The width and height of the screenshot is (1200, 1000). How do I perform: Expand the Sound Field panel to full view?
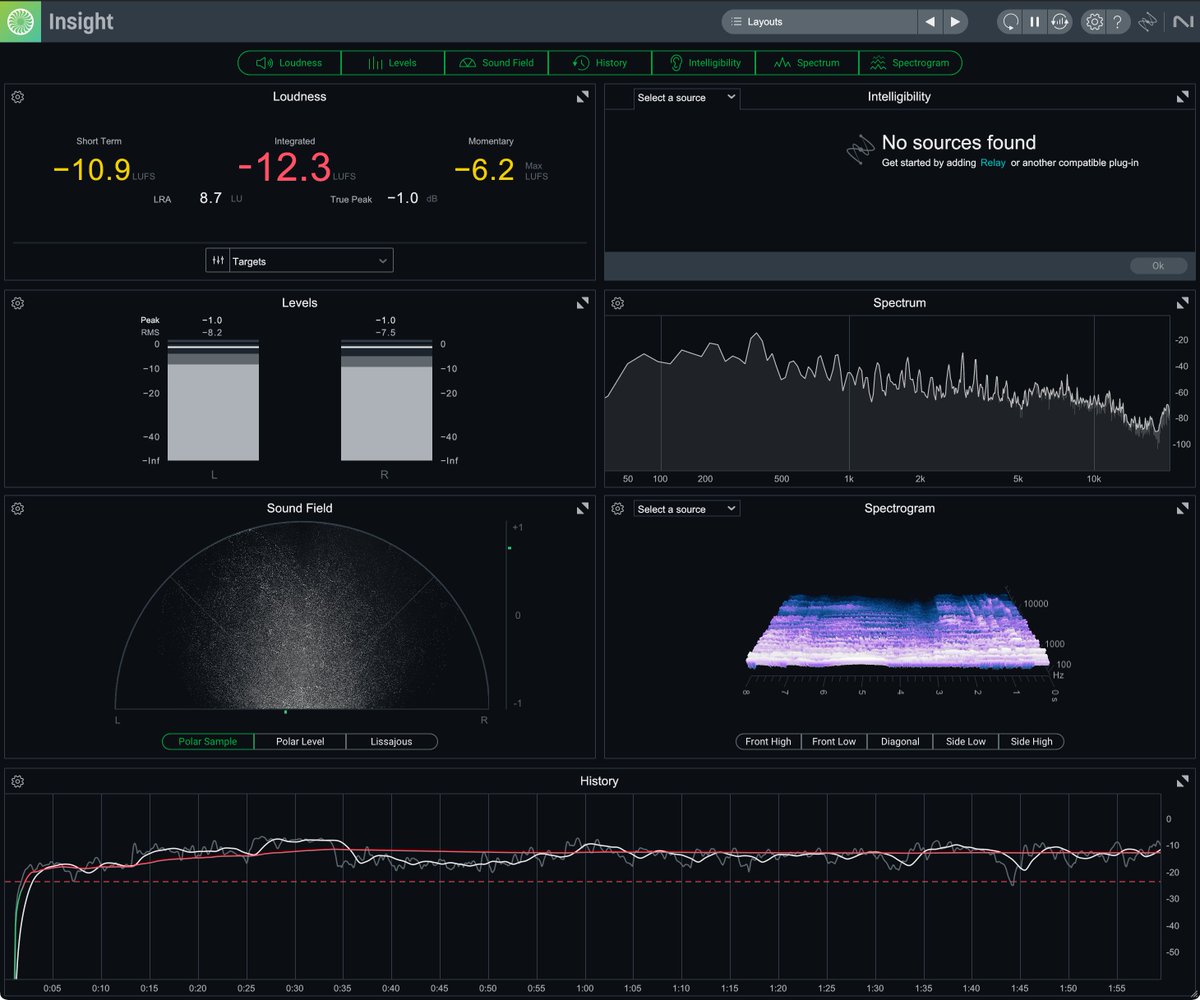(582, 509)
